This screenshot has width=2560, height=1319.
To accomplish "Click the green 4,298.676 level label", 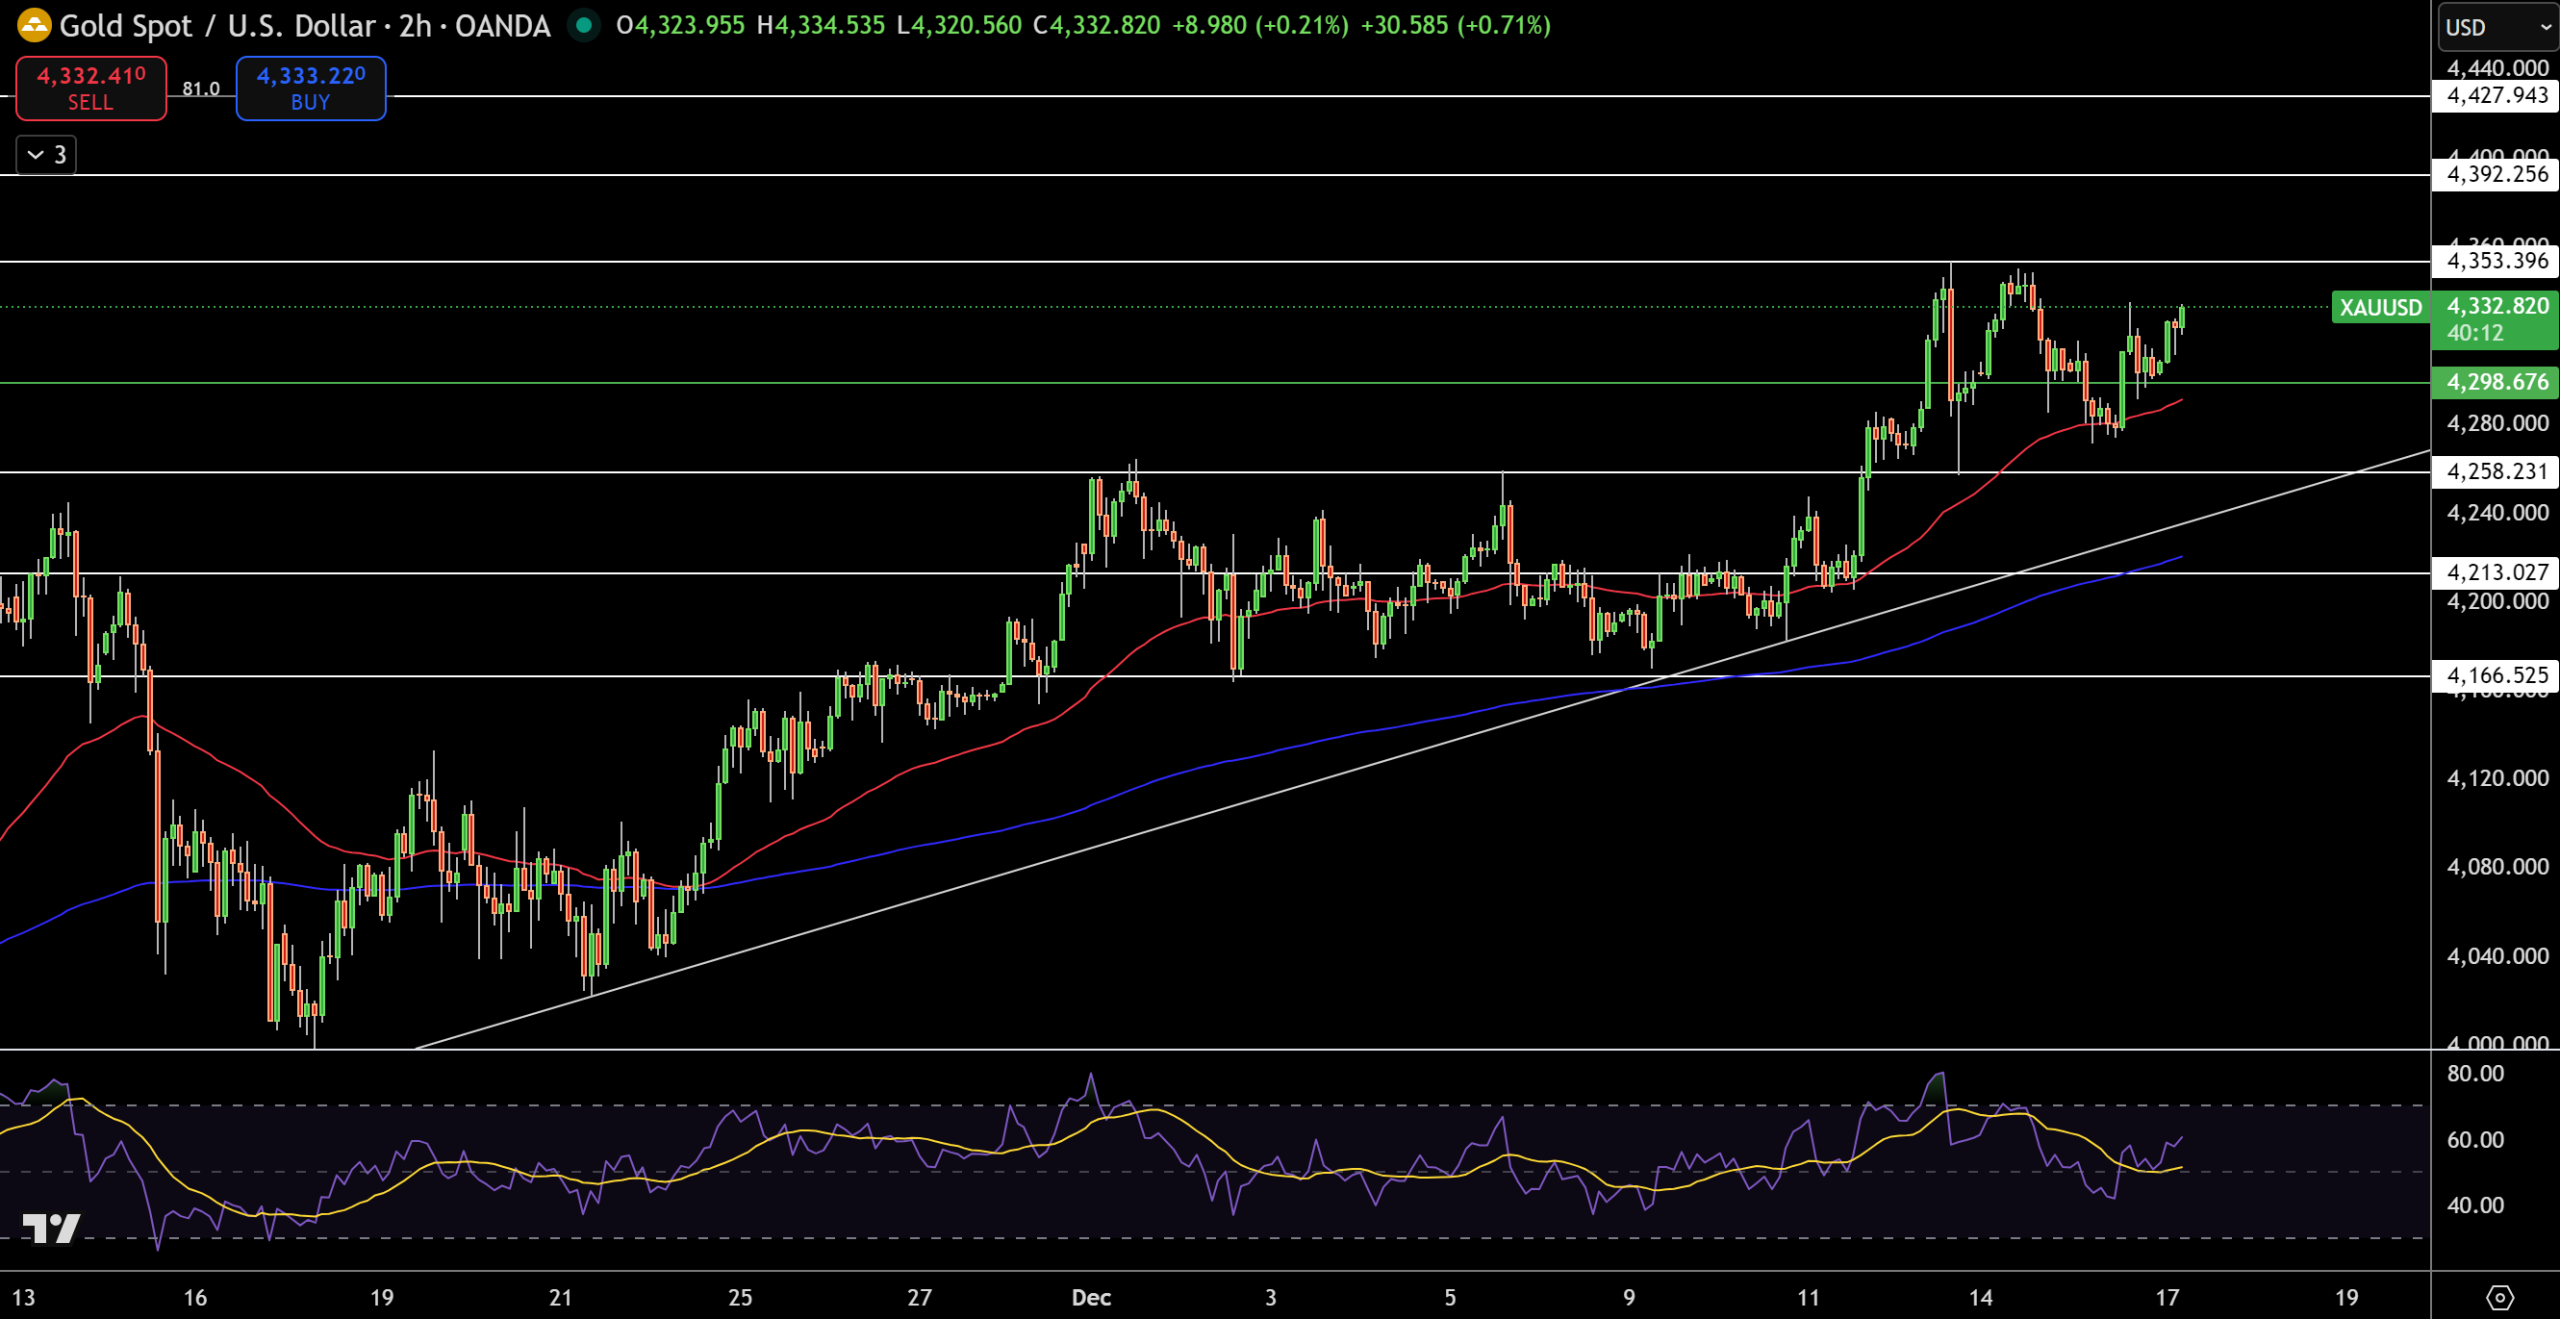I will pos(2494,383).
